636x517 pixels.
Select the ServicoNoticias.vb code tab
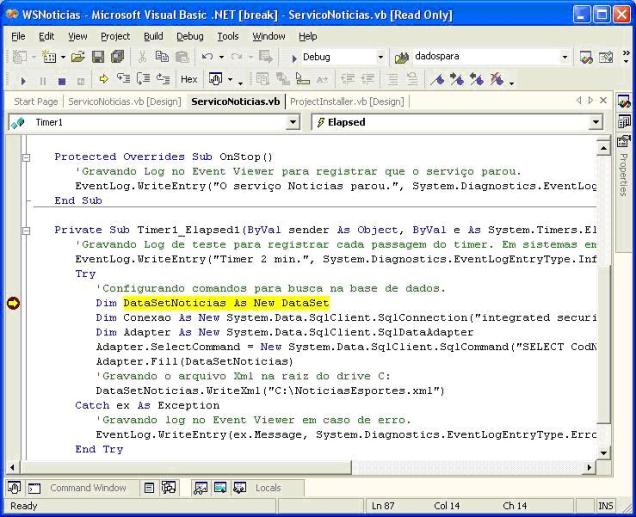tap(236, 101)
